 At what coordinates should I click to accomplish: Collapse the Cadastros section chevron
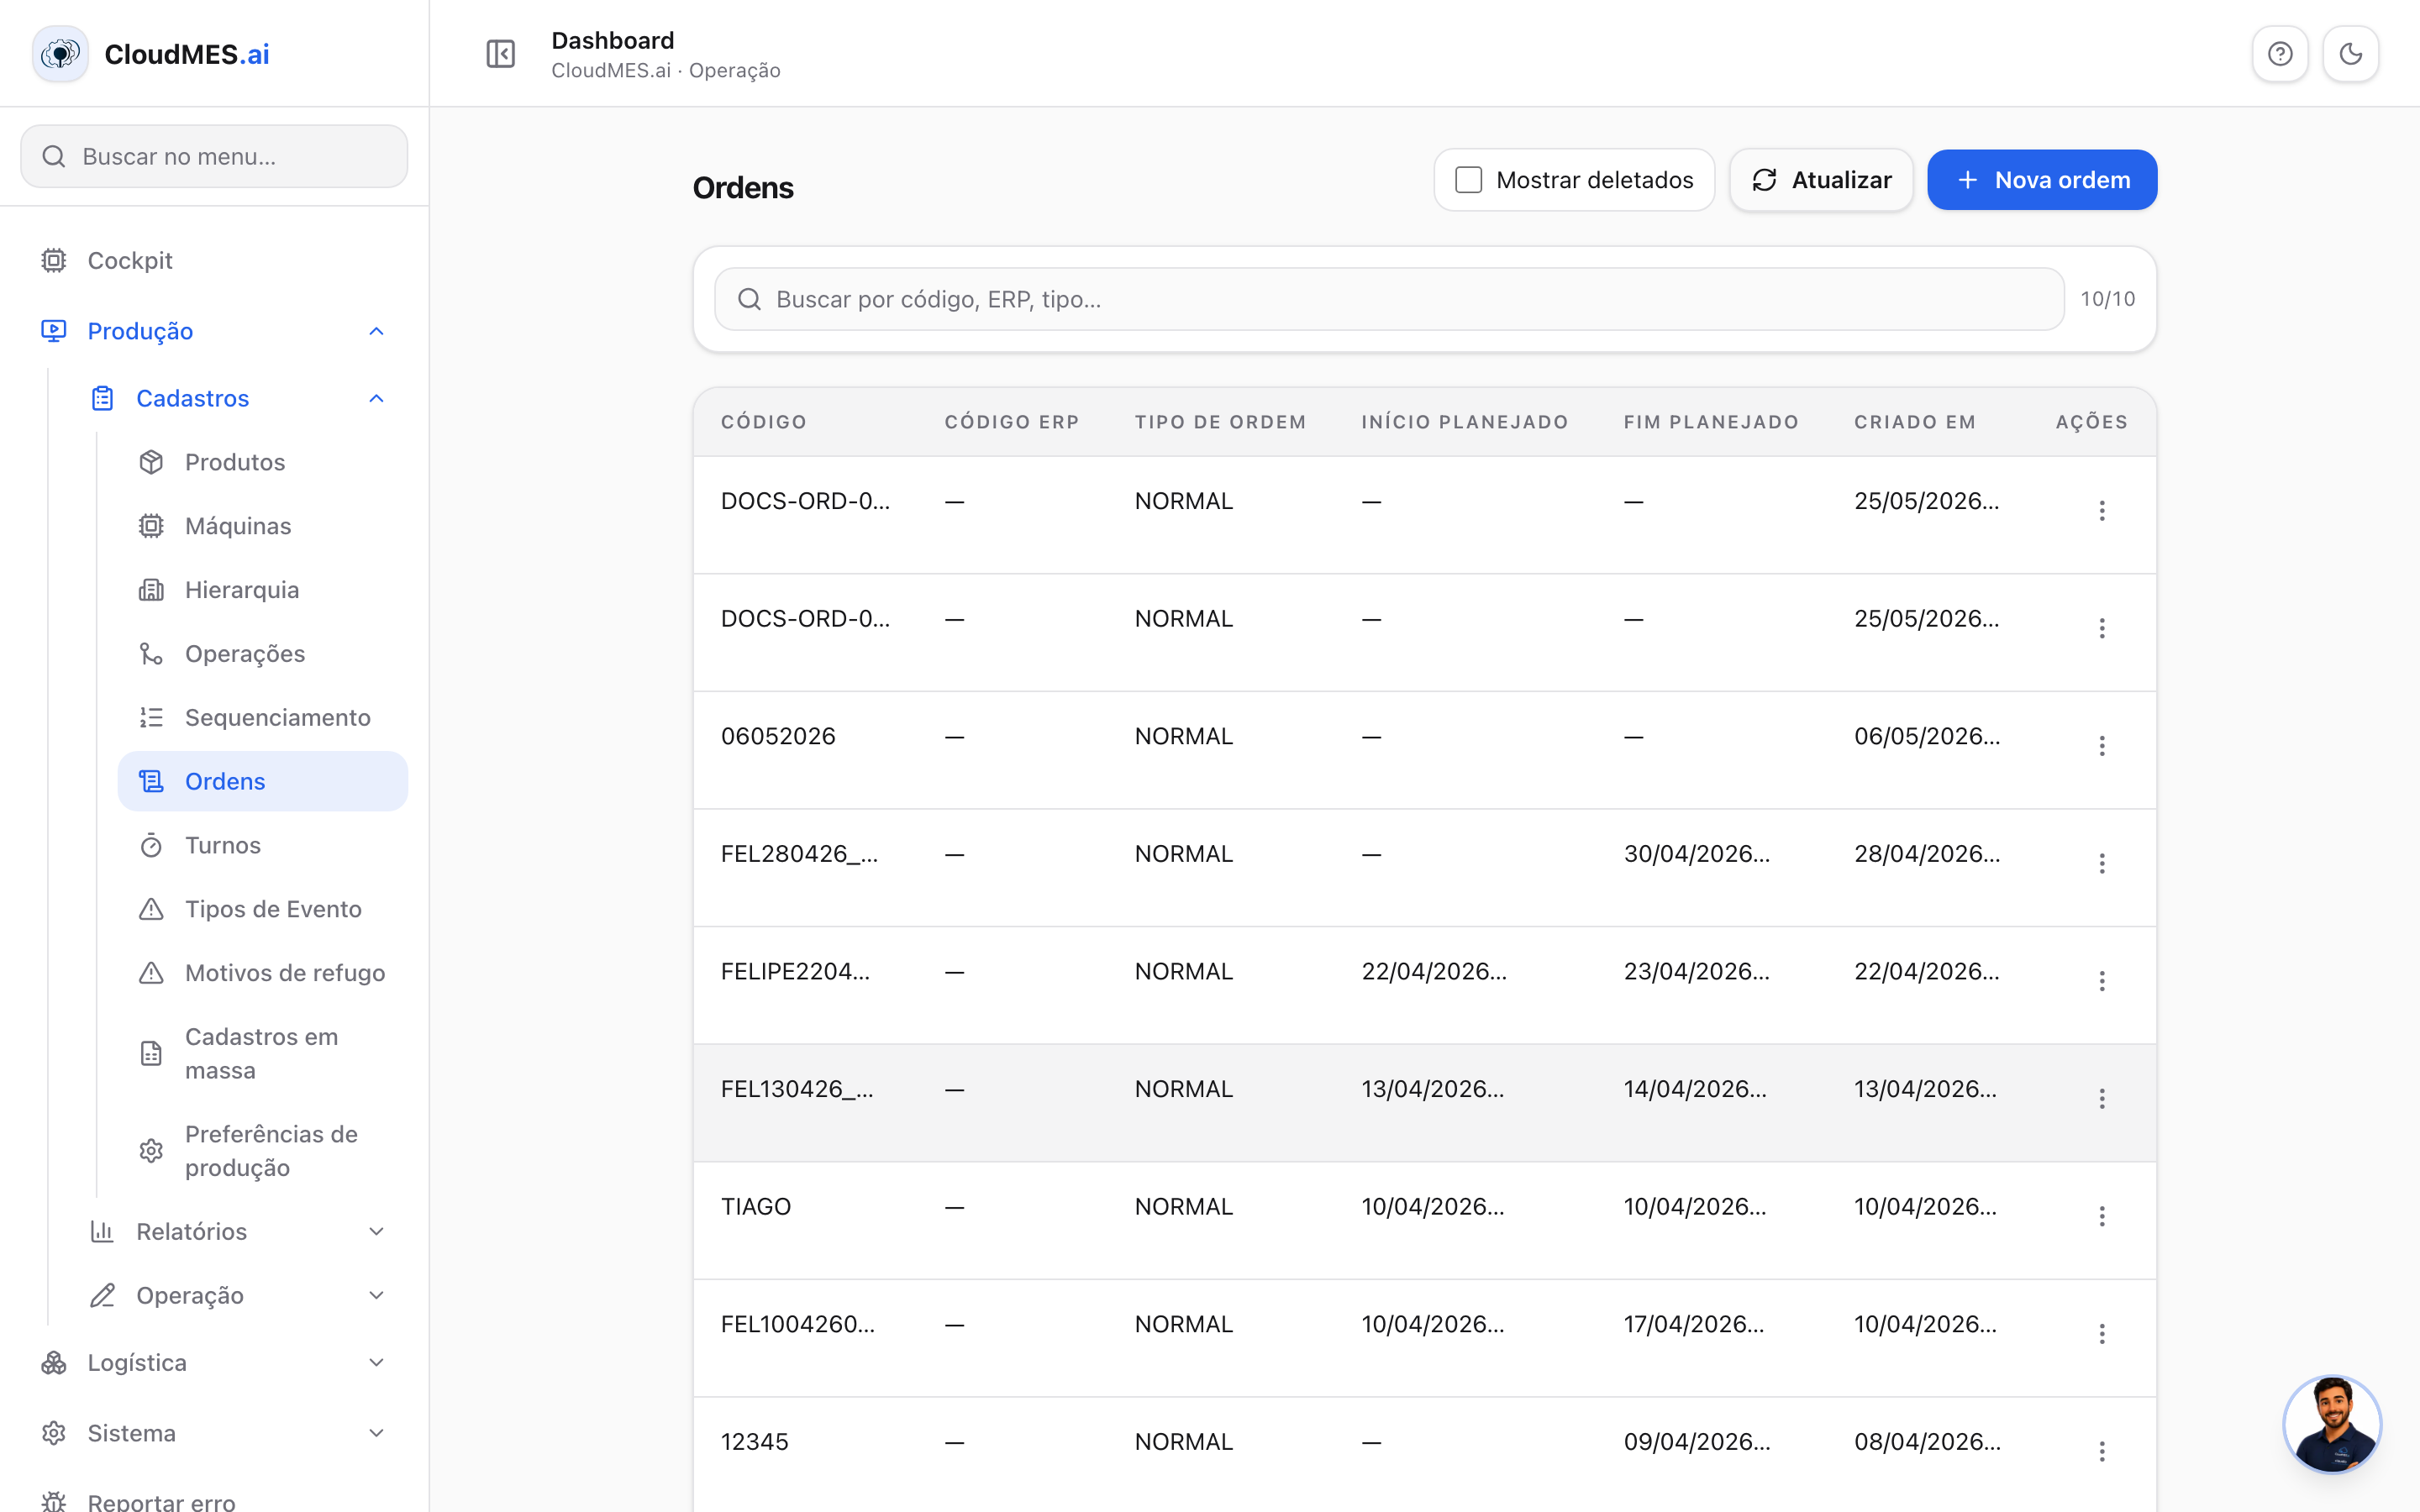tap(376, 398)
